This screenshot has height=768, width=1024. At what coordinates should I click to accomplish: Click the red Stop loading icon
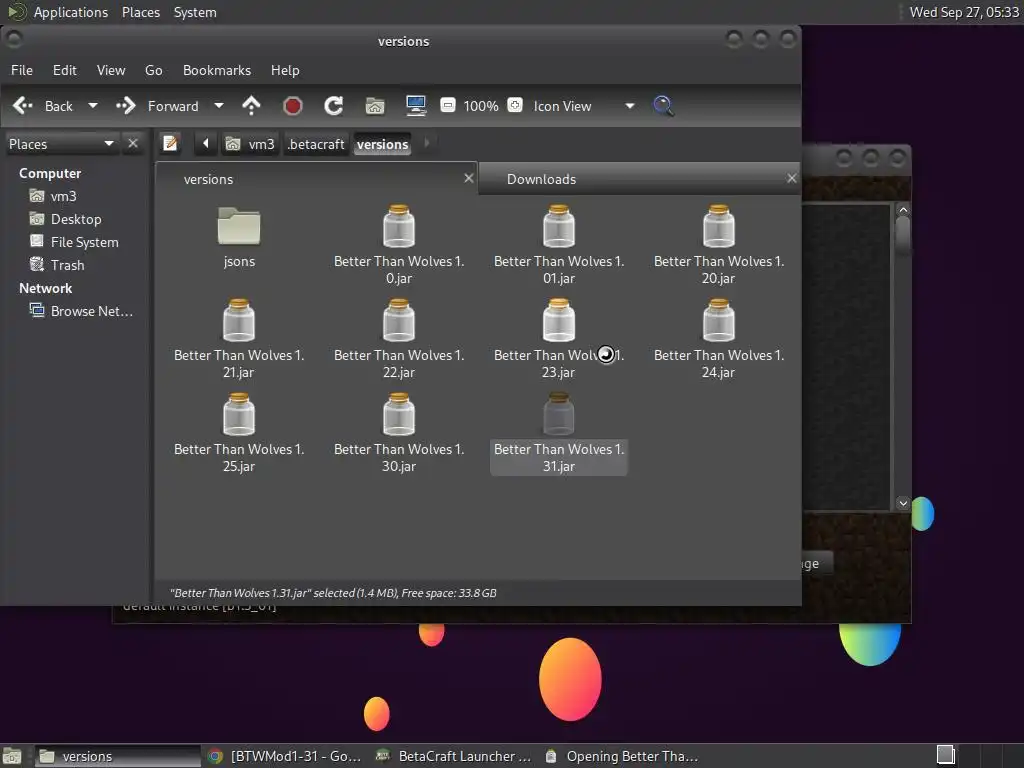click(x=293, y=106)
